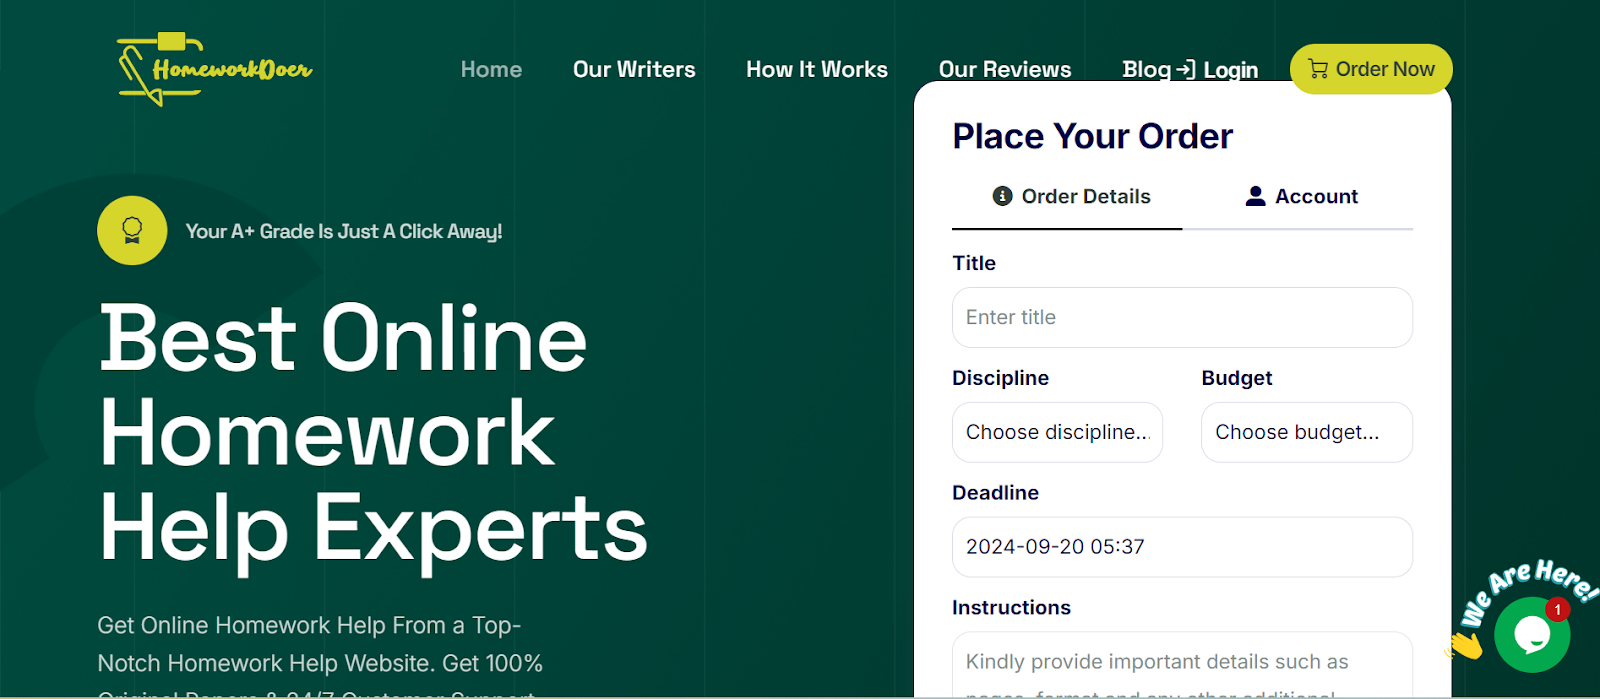1600x699 pixels.
Task: Open the Choose discipline dropdown
Action: point(1057,432)
